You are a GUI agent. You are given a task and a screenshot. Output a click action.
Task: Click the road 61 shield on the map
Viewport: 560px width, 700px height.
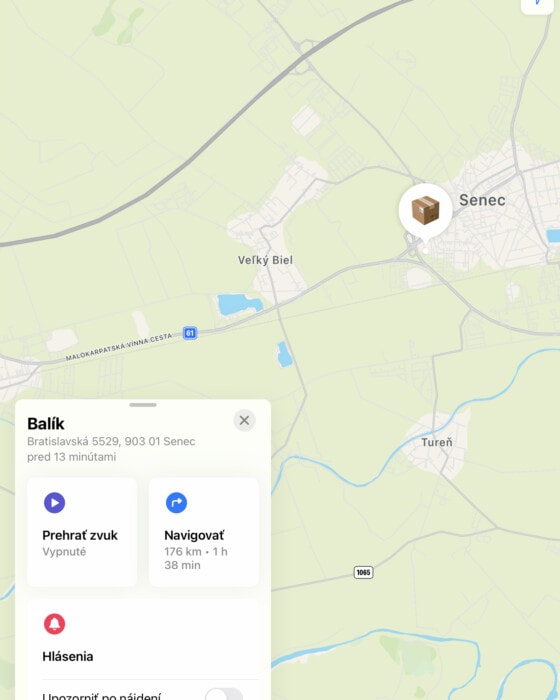(x=190, y=333)
